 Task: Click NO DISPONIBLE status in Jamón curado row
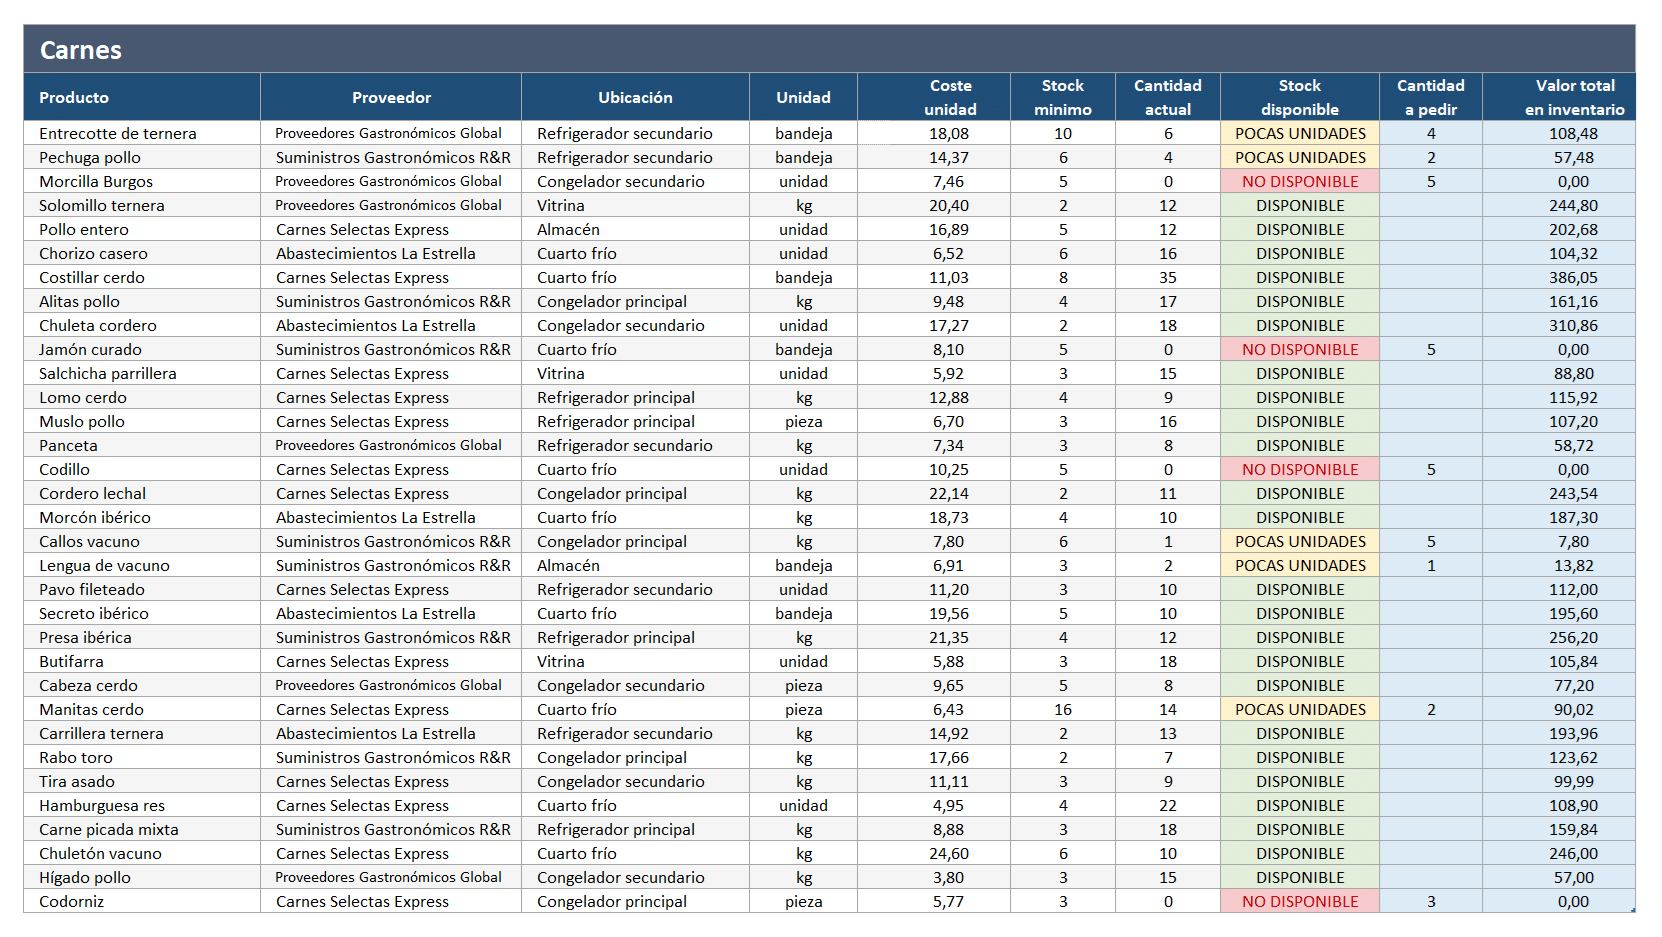1300,349
